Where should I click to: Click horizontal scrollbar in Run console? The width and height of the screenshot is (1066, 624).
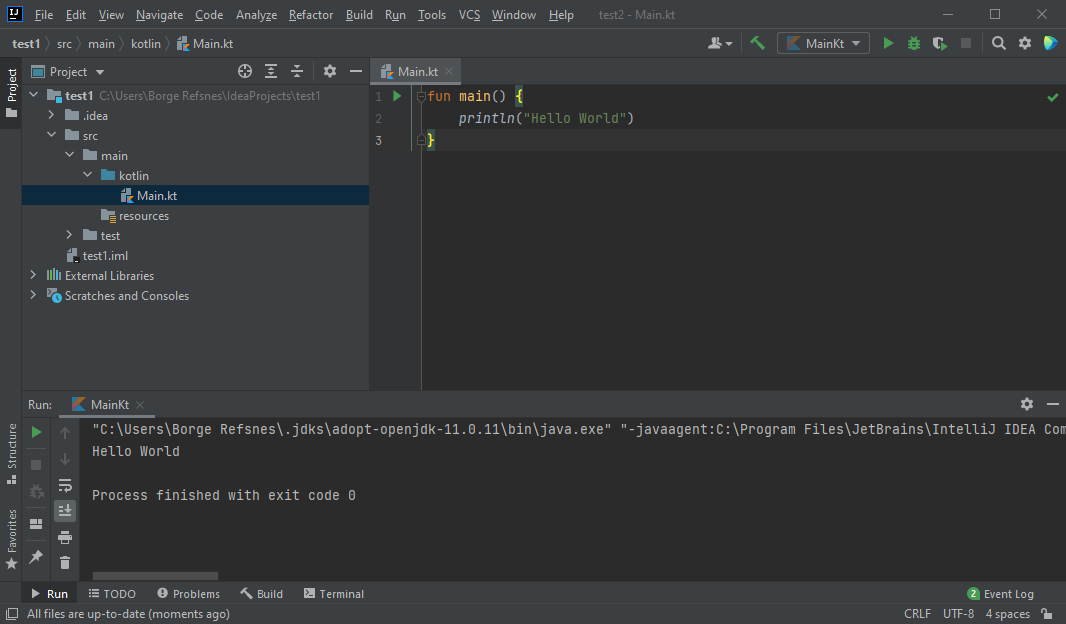coord(155,576)
